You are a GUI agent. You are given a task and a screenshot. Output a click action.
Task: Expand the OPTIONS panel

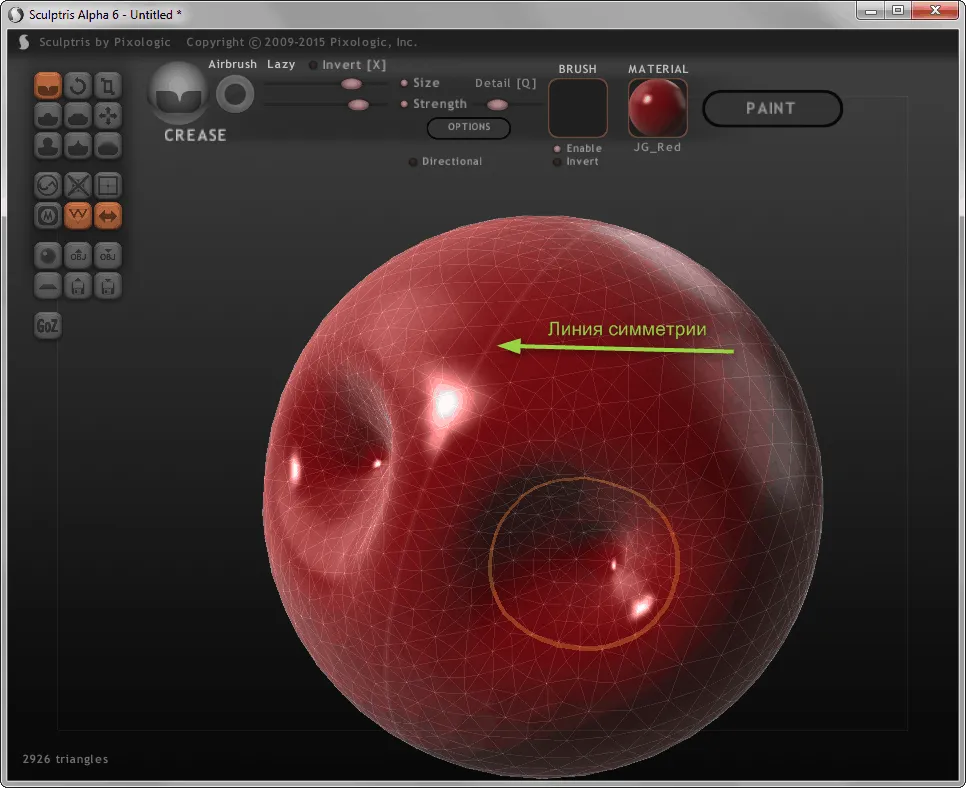tap(469, 128)
